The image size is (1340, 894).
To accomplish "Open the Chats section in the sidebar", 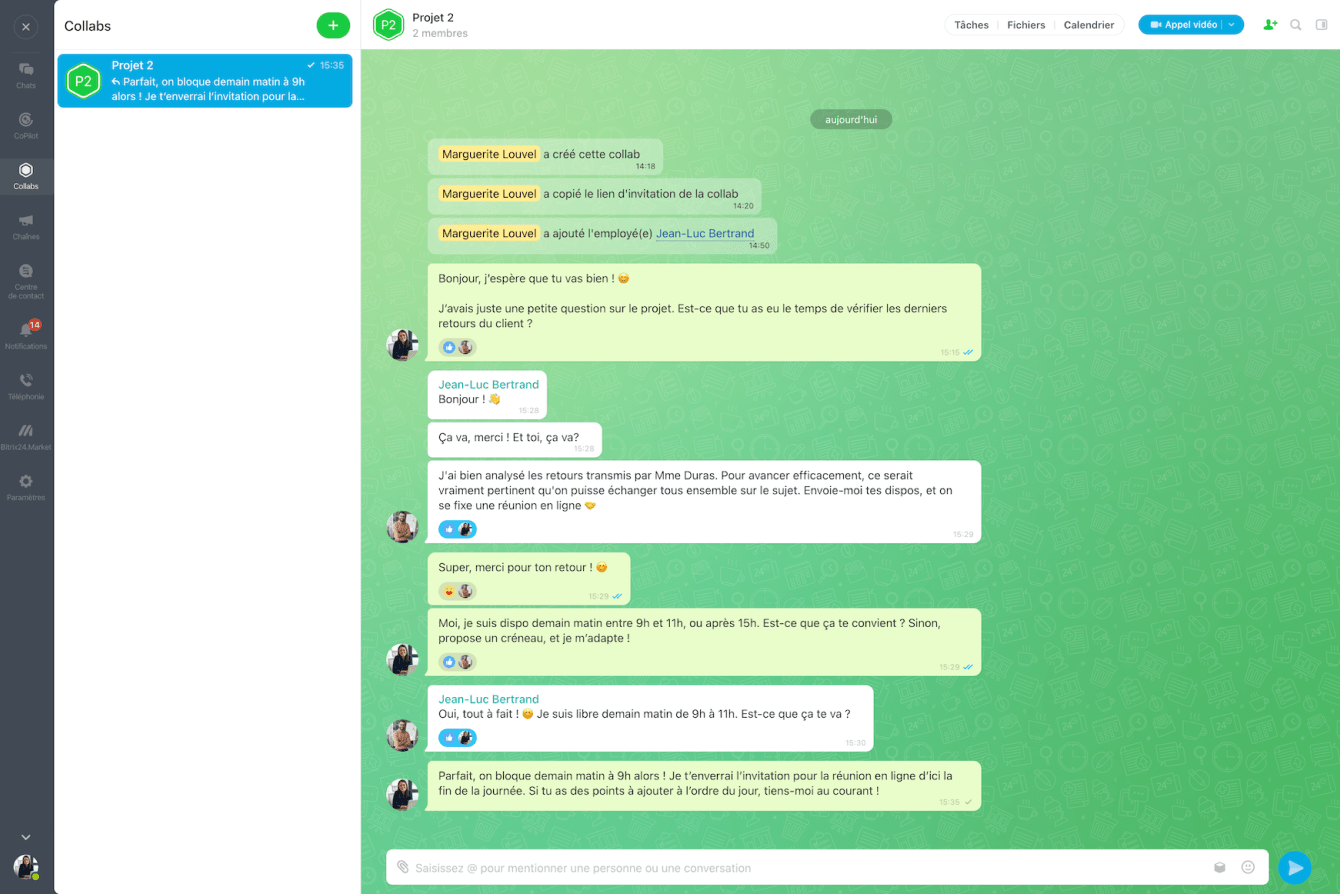I will pyautogui.click(x=26, y=75).
